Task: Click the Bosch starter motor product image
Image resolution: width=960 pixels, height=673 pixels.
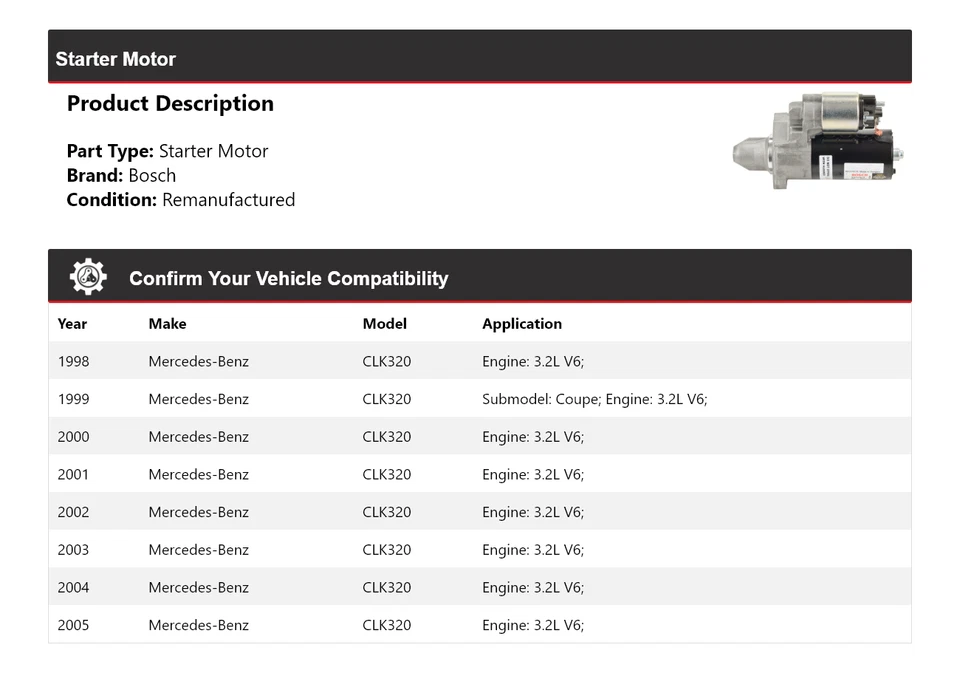Action: [x=819, y=142]
